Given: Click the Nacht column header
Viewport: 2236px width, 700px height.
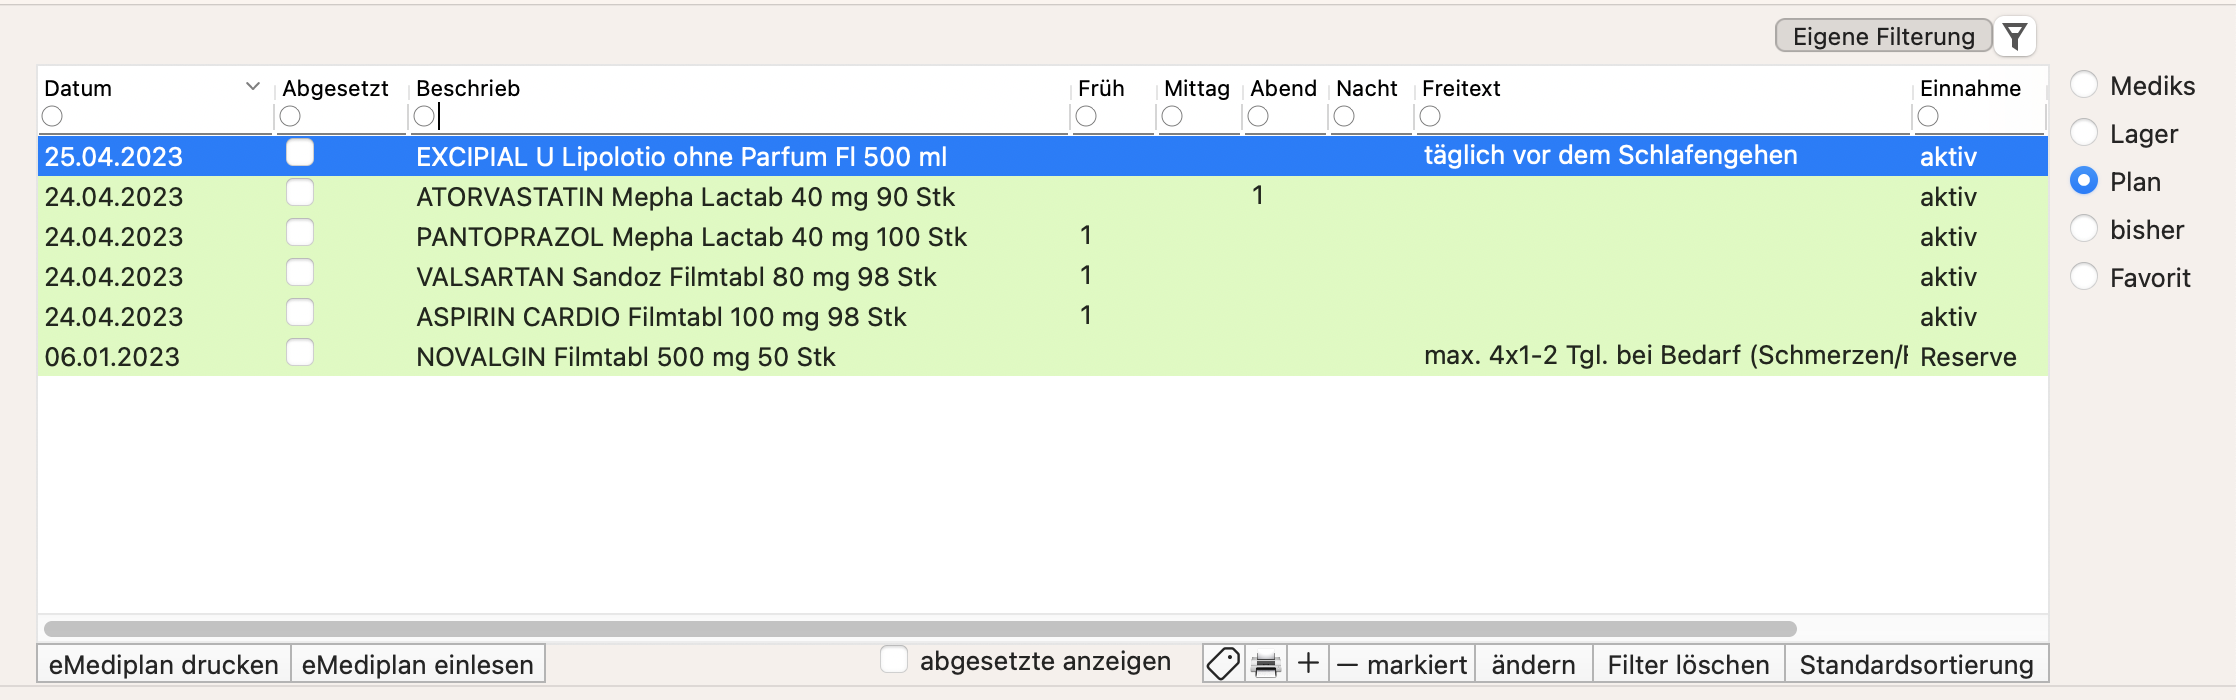Looking at the screenshot, I should [x=1367, y=88].
